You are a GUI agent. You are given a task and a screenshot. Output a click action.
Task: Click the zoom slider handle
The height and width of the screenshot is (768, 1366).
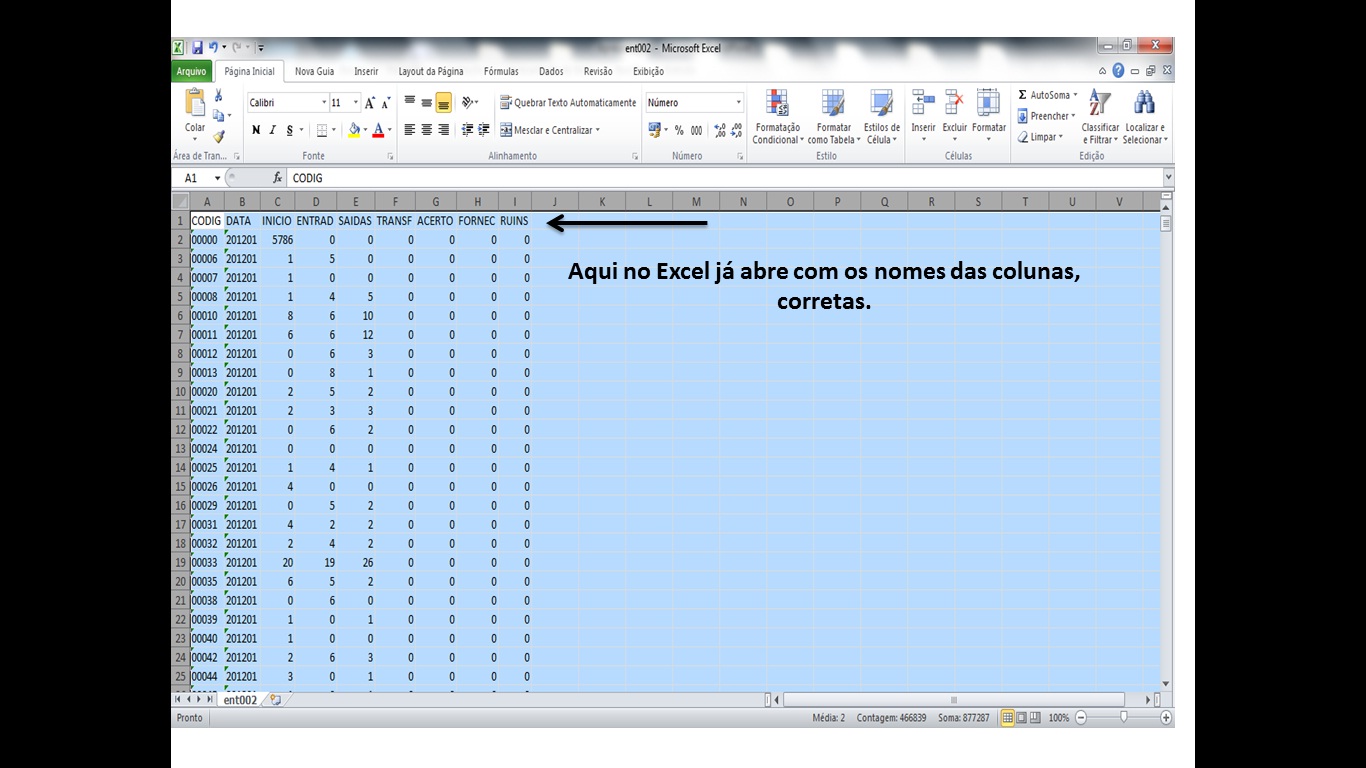pyautogui.click(x=1124, y=718)
